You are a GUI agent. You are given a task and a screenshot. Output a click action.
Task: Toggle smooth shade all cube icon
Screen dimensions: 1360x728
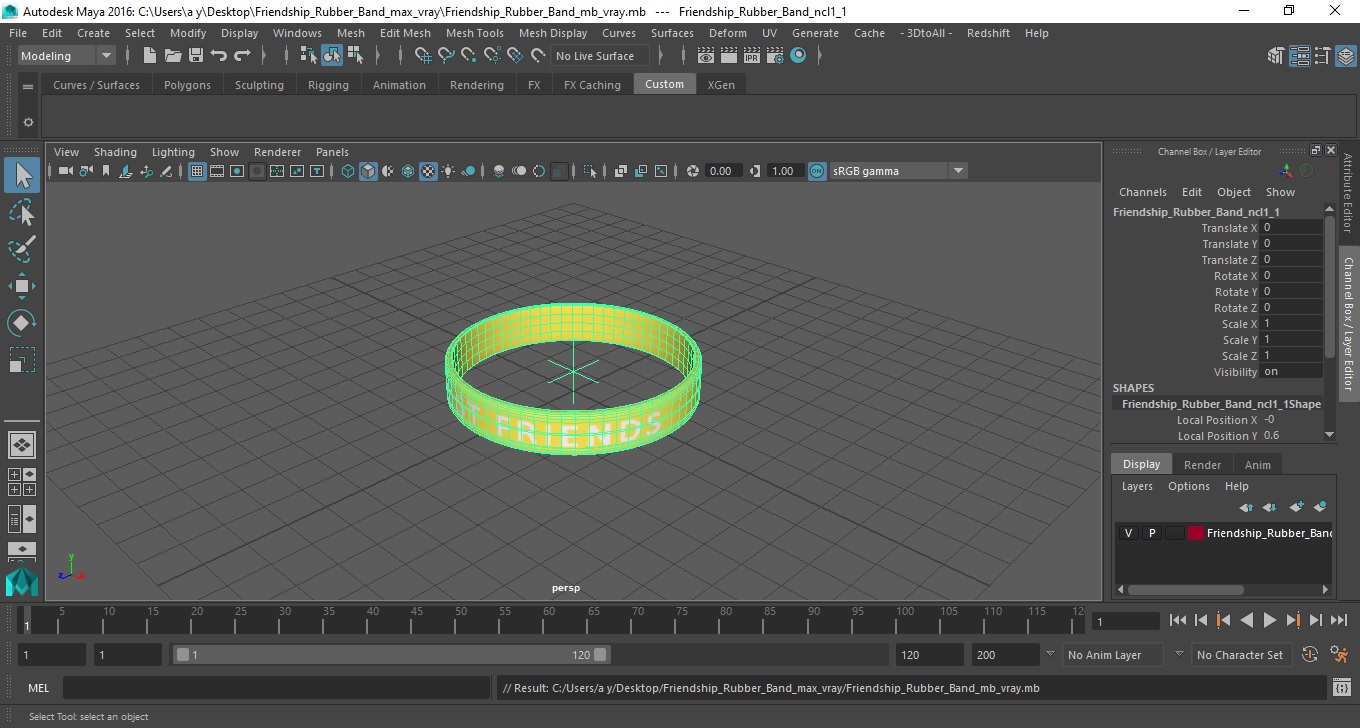tap(368, 171)
